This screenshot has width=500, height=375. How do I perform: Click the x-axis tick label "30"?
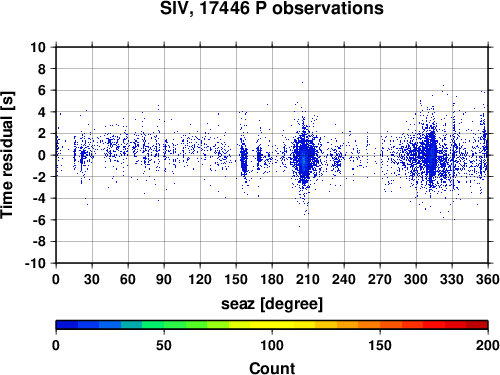click(92, 279)
